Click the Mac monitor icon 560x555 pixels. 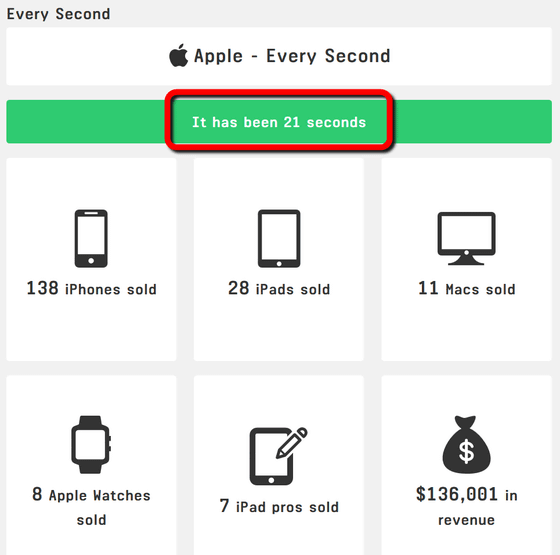tap(466, 238)
